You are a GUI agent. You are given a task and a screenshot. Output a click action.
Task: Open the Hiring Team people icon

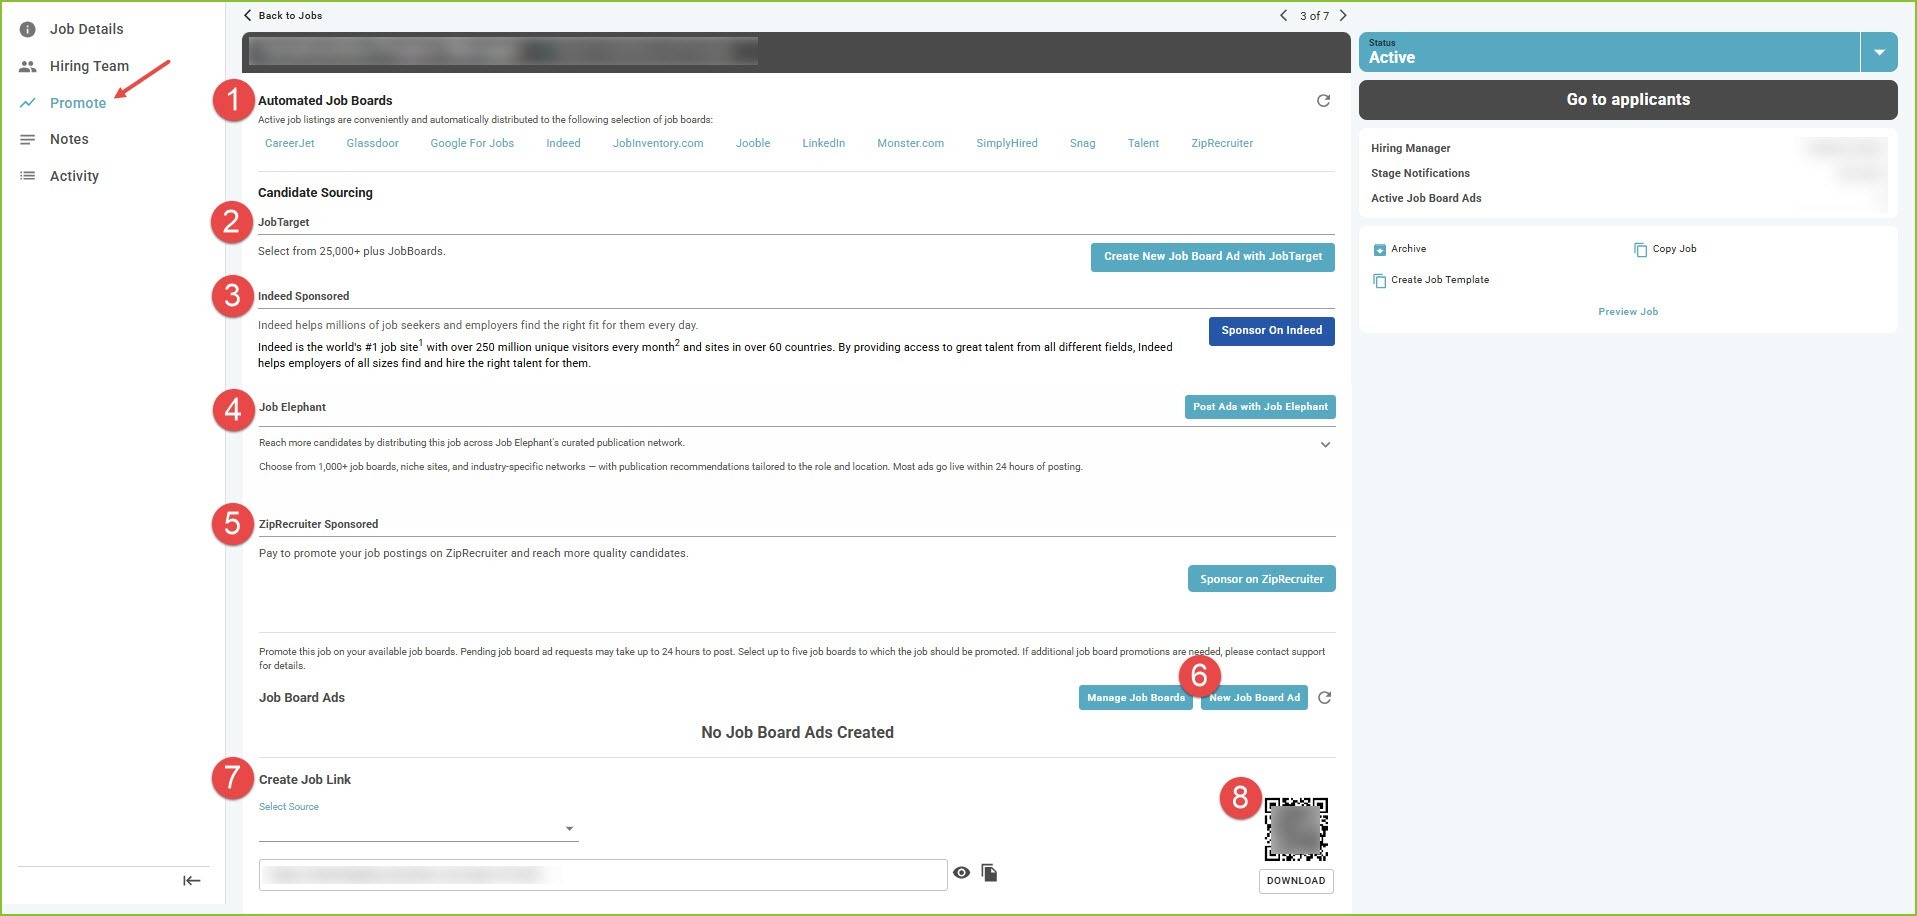(x=28, y=67)
